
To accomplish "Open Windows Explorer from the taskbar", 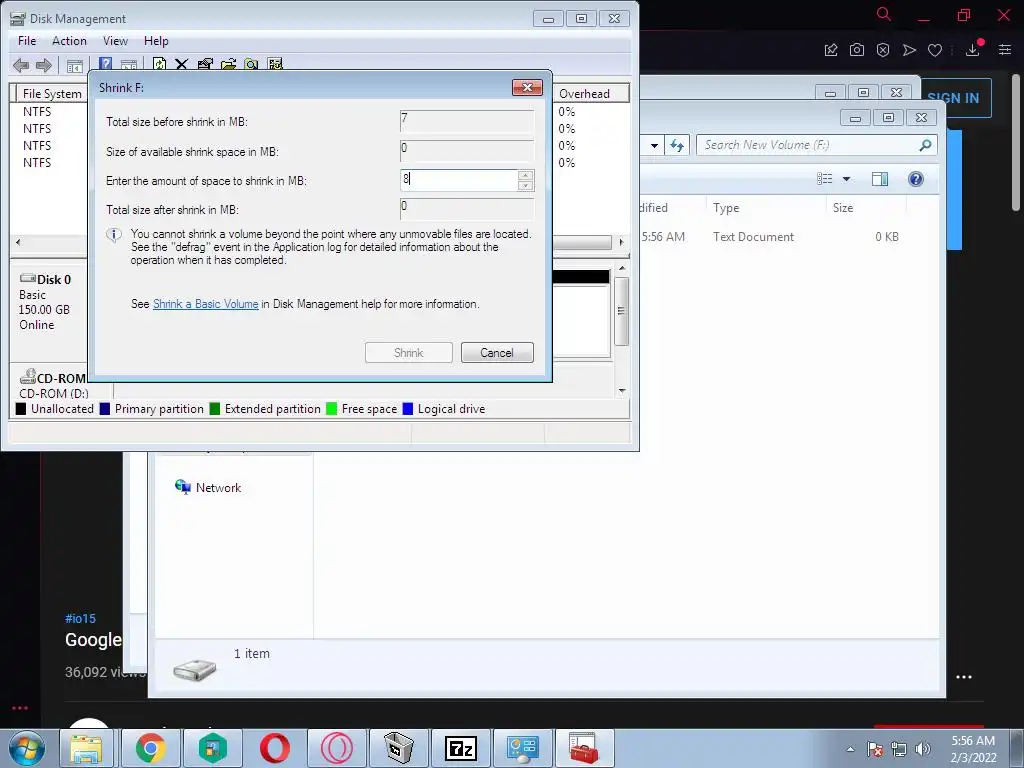I will pyautogui.click(x=87, y=748).
